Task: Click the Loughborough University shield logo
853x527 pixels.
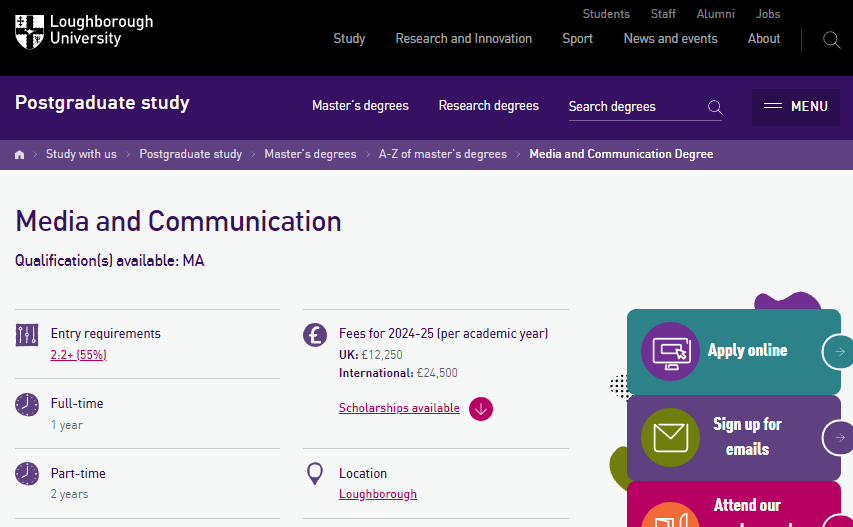Action: coord(29,32)
